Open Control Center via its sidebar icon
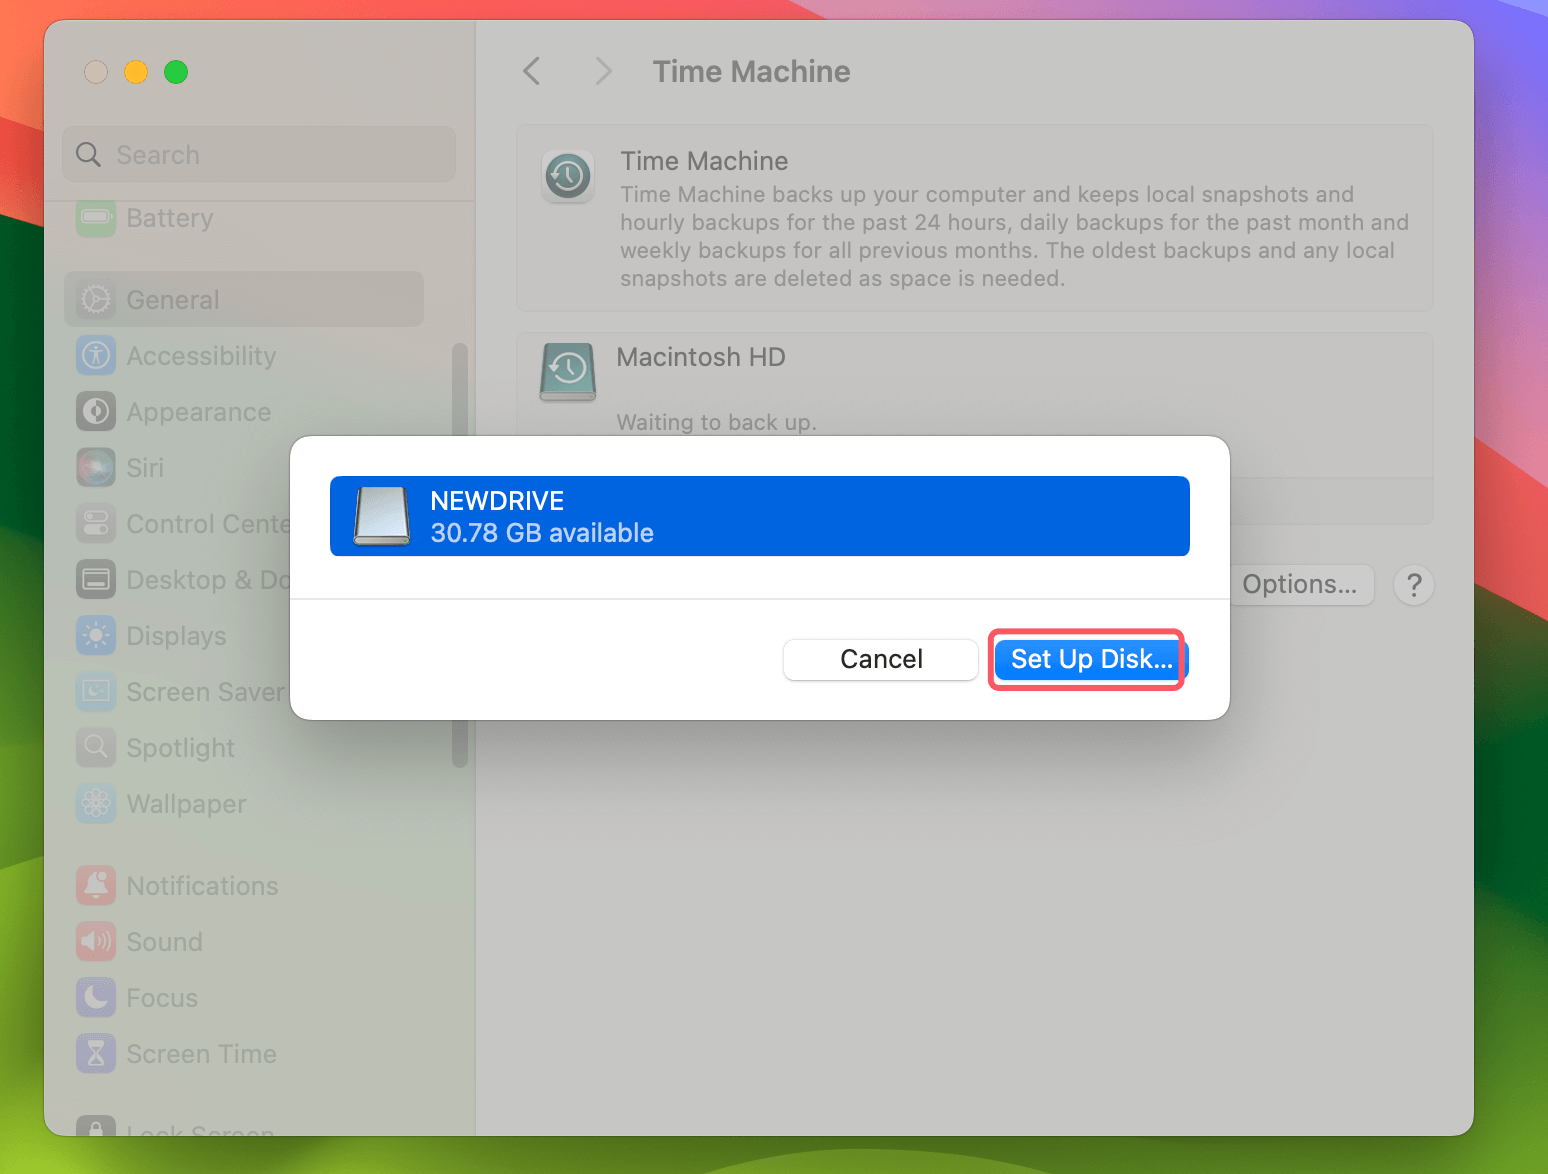The image size is (1548, 1174). 95,523
